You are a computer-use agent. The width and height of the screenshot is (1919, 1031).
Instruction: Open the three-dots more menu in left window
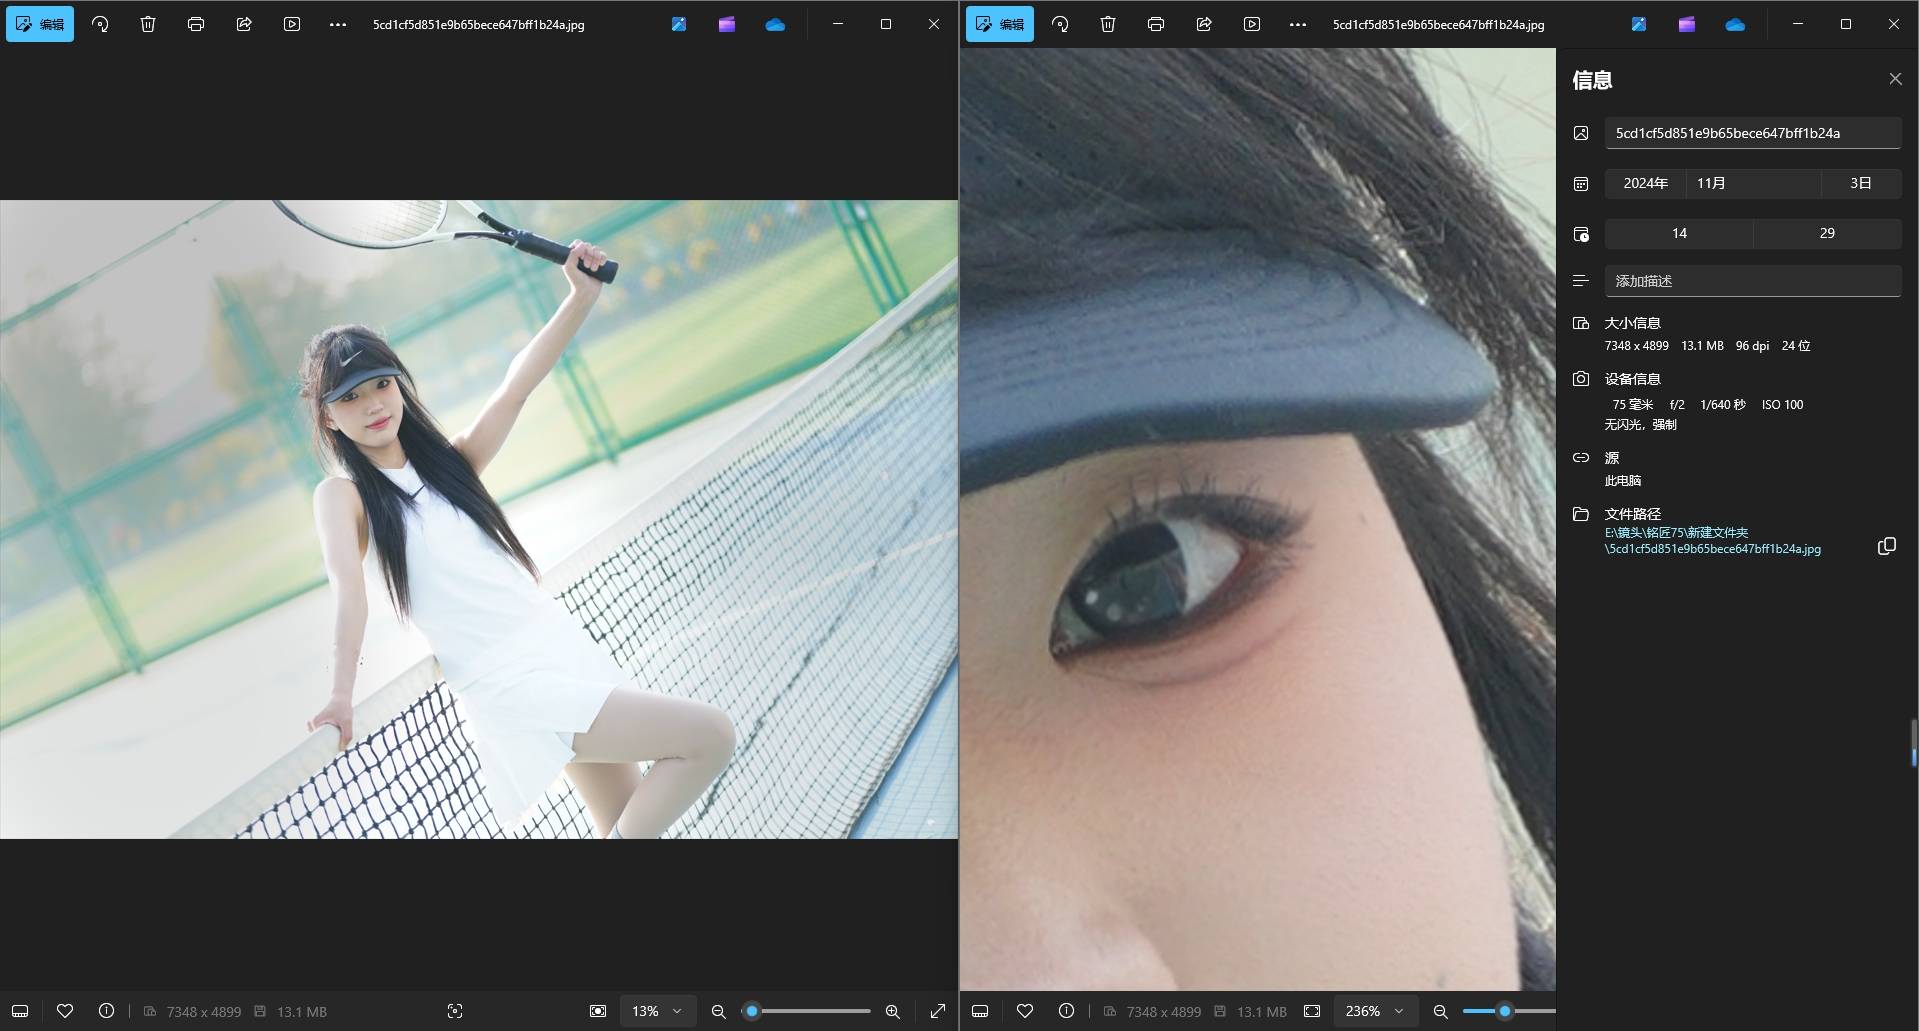point(338,24)
